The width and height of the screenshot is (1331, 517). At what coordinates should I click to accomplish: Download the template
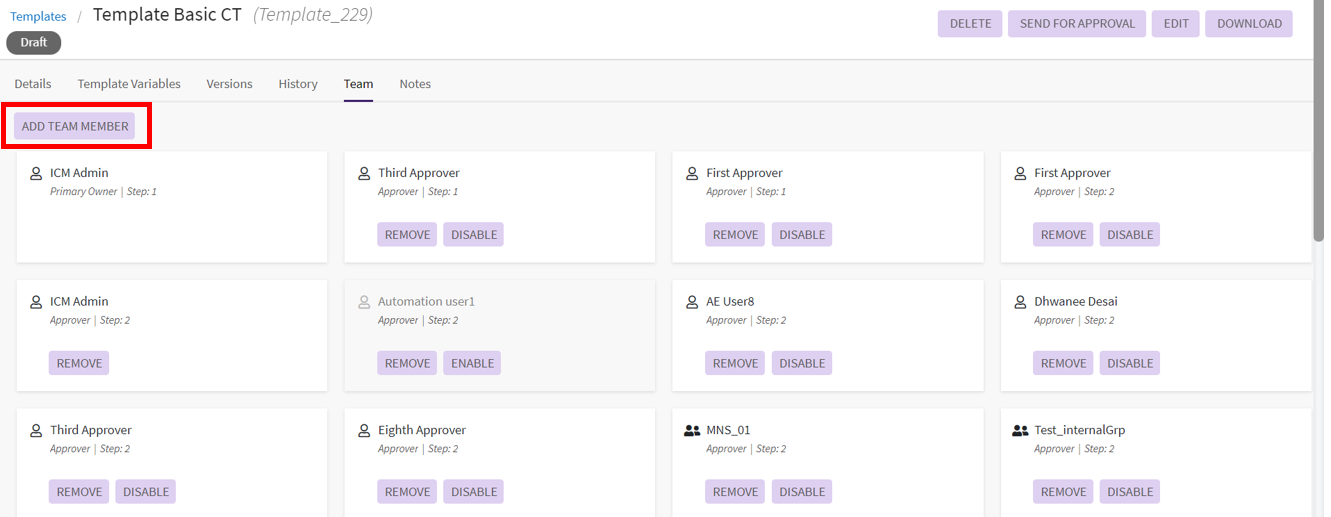[x=1249, y=24]
